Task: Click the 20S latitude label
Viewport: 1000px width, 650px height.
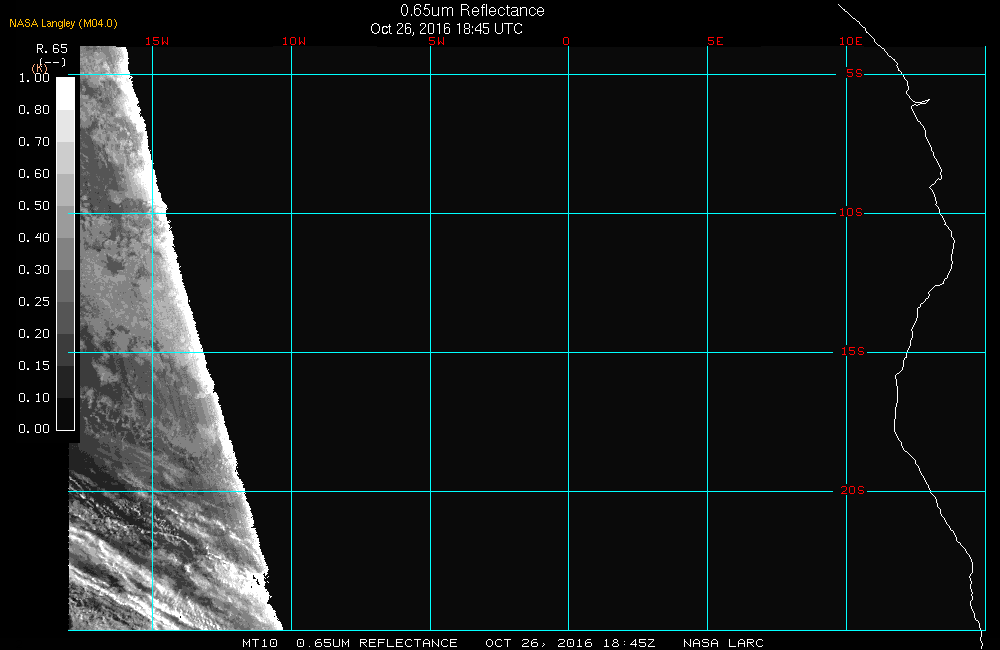Action: (x=851, y=491)
